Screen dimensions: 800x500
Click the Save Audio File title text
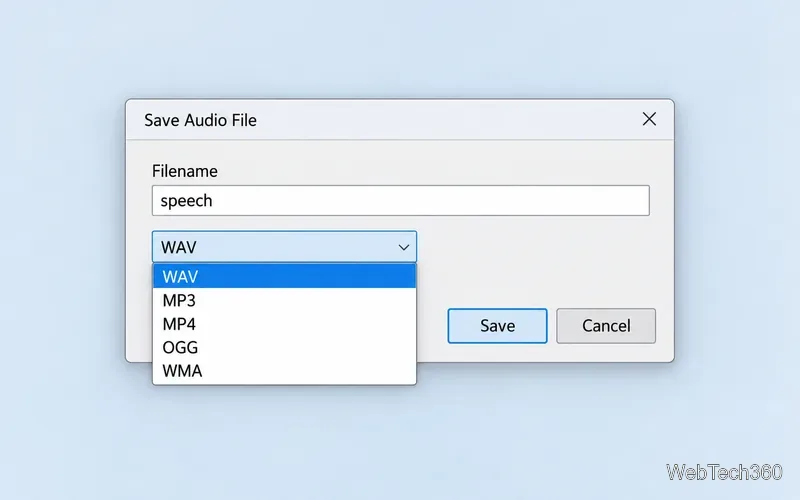[201, 120]
